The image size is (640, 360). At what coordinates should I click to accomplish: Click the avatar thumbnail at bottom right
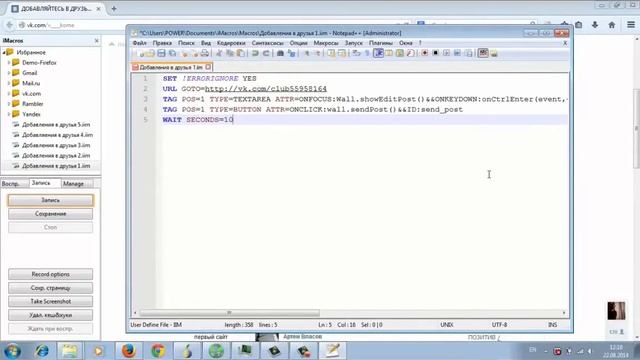click(616, 311)
